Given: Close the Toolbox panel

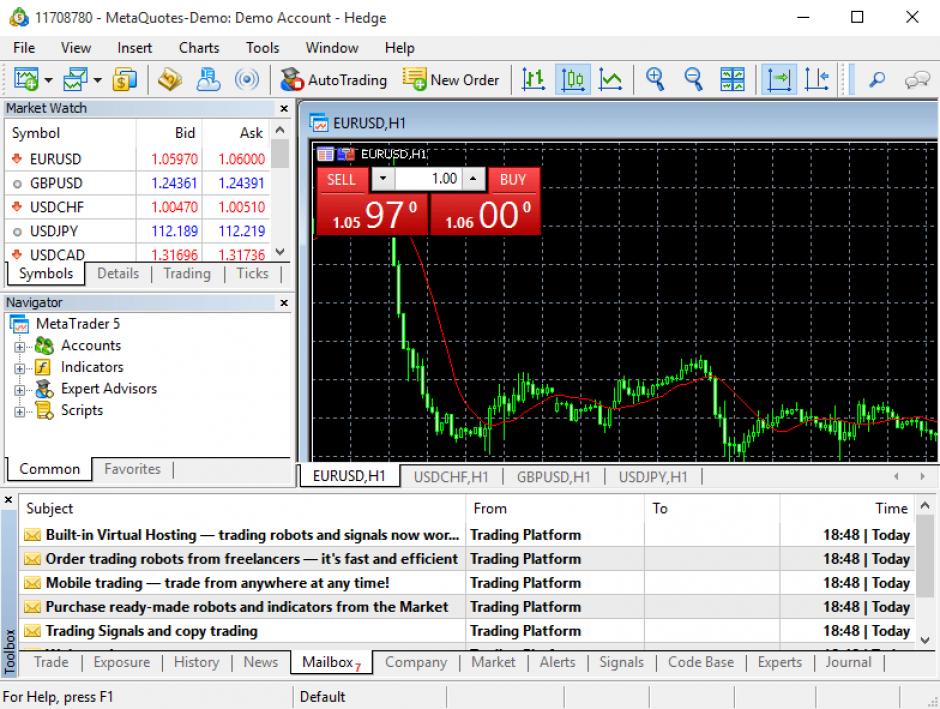Looking at the screenshot, I should click(8, 499).
